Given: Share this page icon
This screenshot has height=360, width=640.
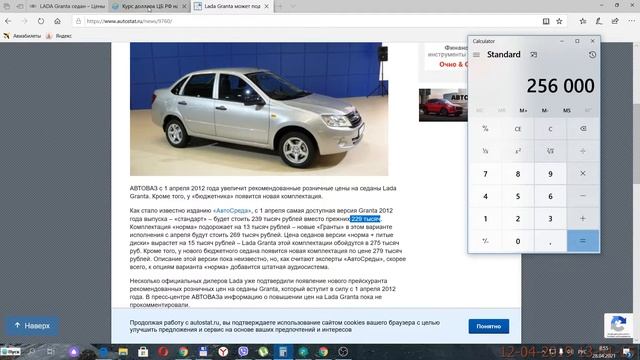Looking at the screenshot, I should point(615,21).
